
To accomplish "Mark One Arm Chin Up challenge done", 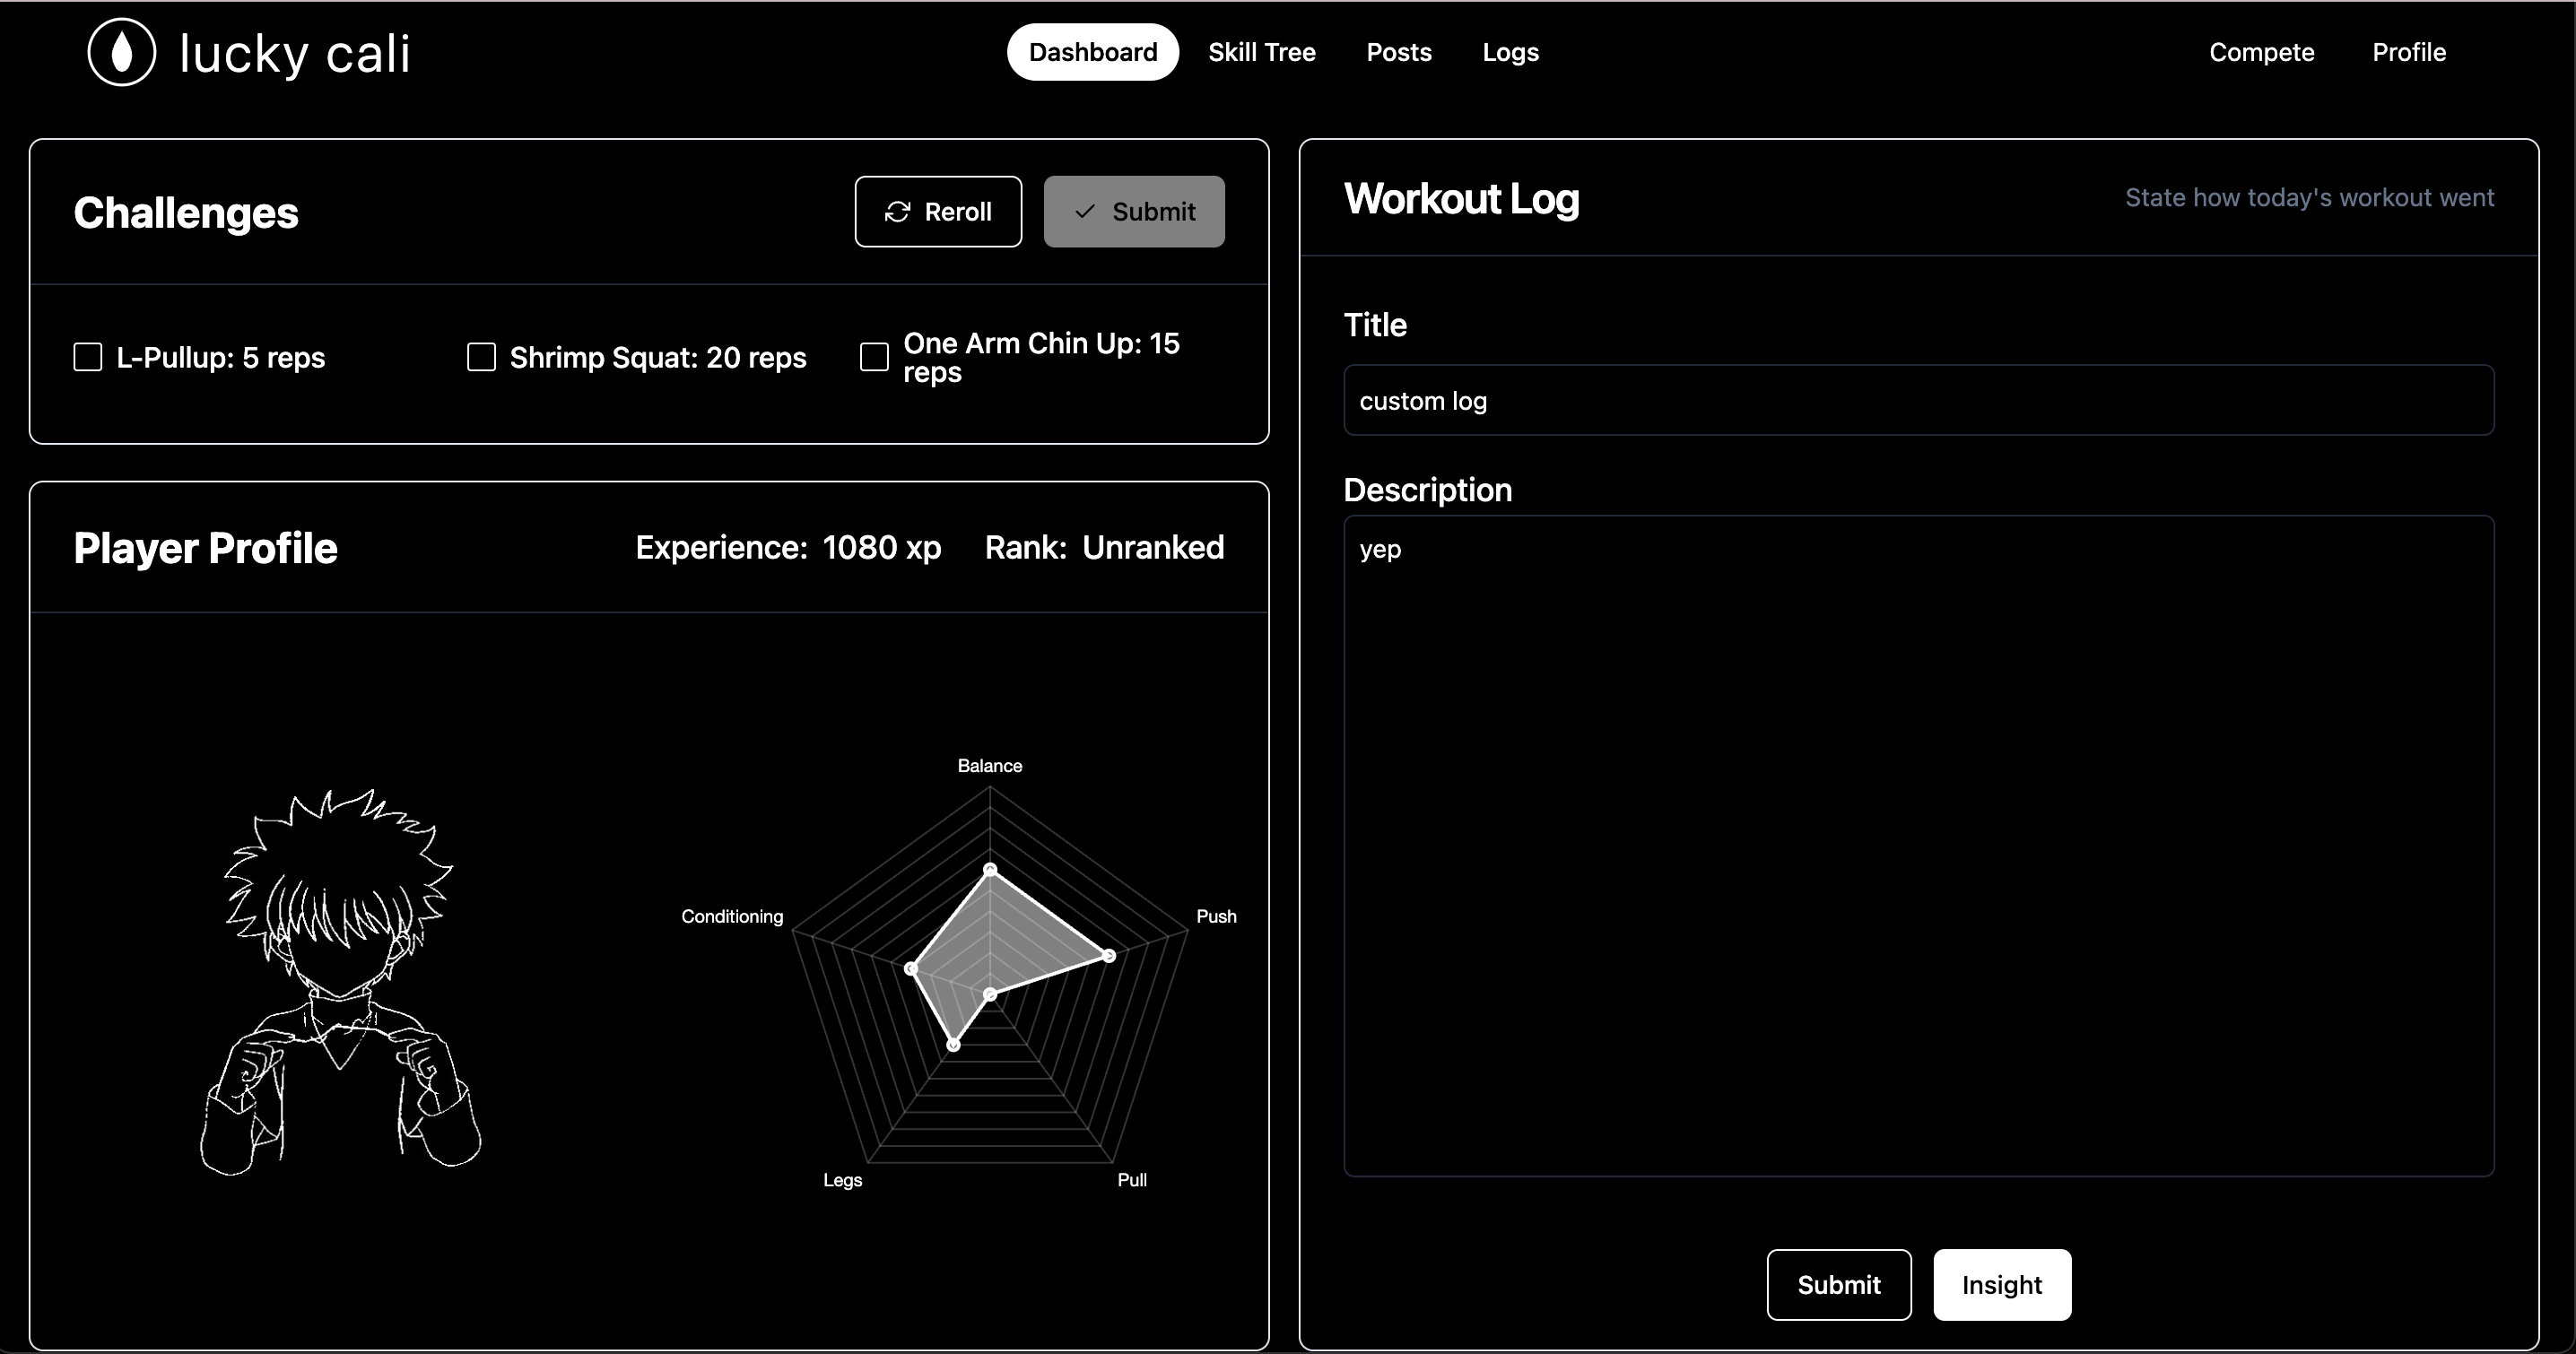I will pos(874,357).
